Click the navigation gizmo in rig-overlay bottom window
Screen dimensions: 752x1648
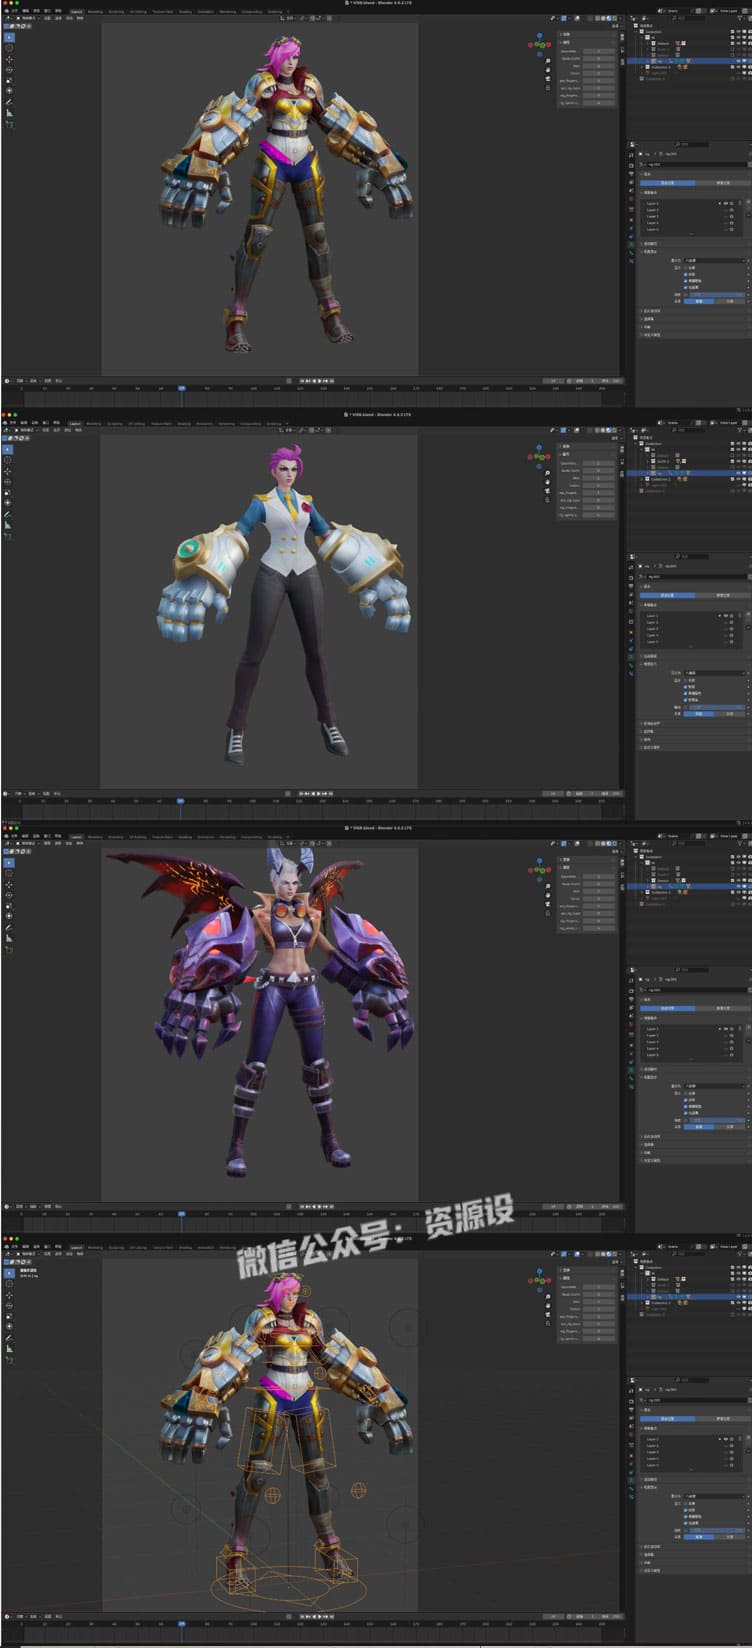coord(539,1281)
